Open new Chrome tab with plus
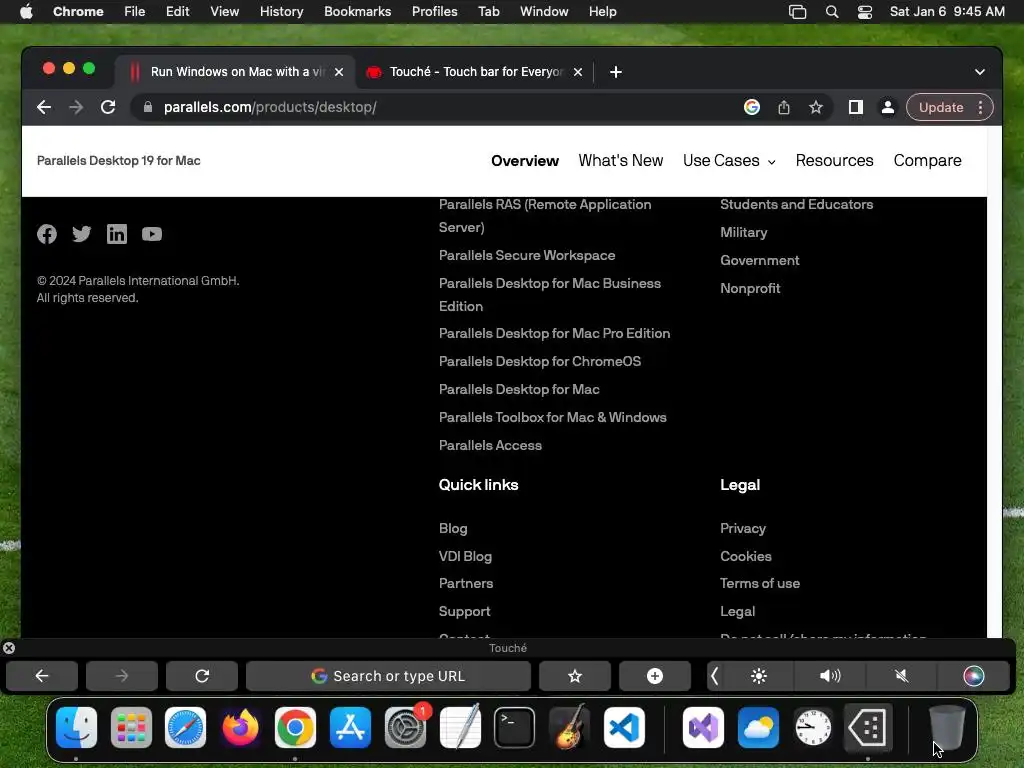 coord(616,72)
